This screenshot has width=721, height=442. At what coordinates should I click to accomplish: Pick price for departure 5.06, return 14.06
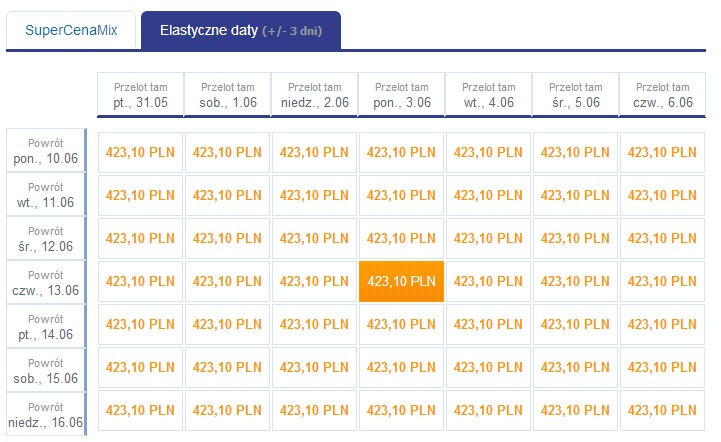(x=575, y=325)
